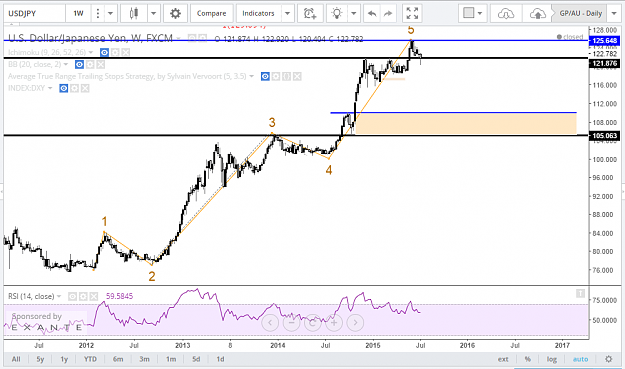This screenshot has height=369, width=625.
Task: Click the USDJPY symbol input field
Action: [x=34, y=14]
